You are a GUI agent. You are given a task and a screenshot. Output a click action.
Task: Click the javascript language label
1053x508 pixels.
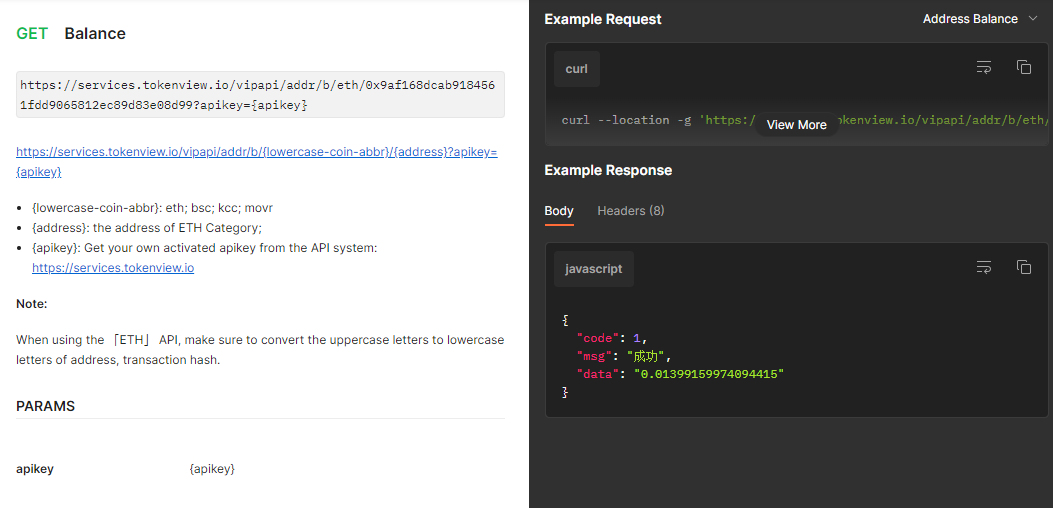594,269
